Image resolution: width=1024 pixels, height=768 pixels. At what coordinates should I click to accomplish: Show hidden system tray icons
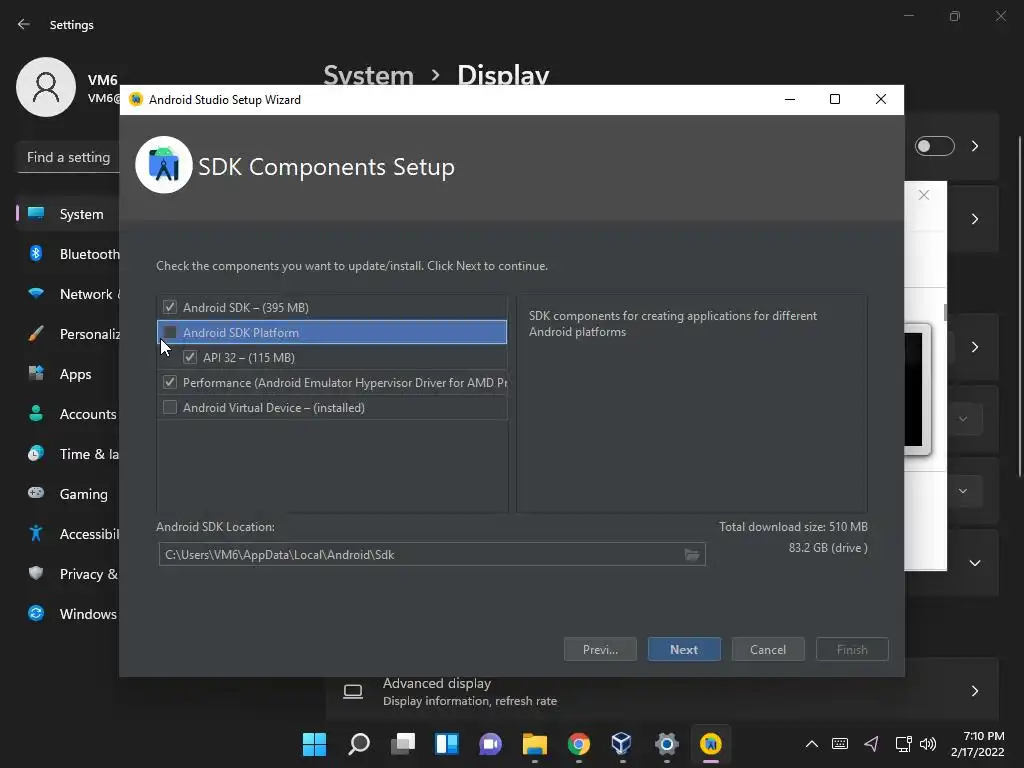[x=812, y=744]
